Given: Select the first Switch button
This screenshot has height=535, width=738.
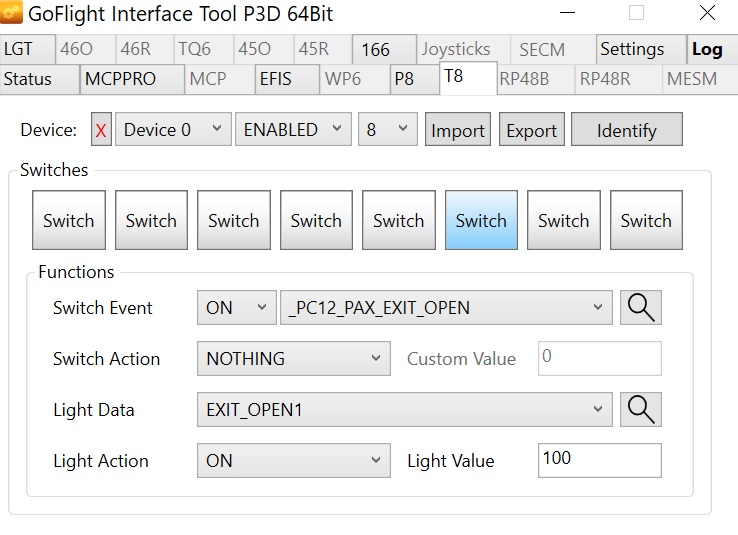Looking at the screenshot, I should tap(69, 221).
